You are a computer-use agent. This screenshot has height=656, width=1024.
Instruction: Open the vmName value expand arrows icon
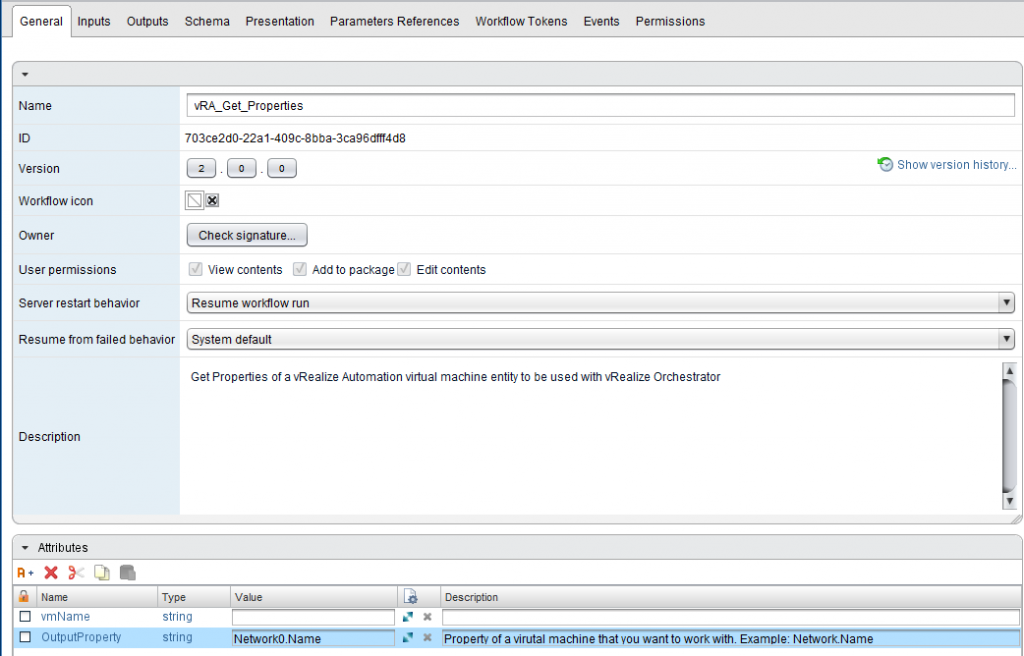(x=408, y=617)
